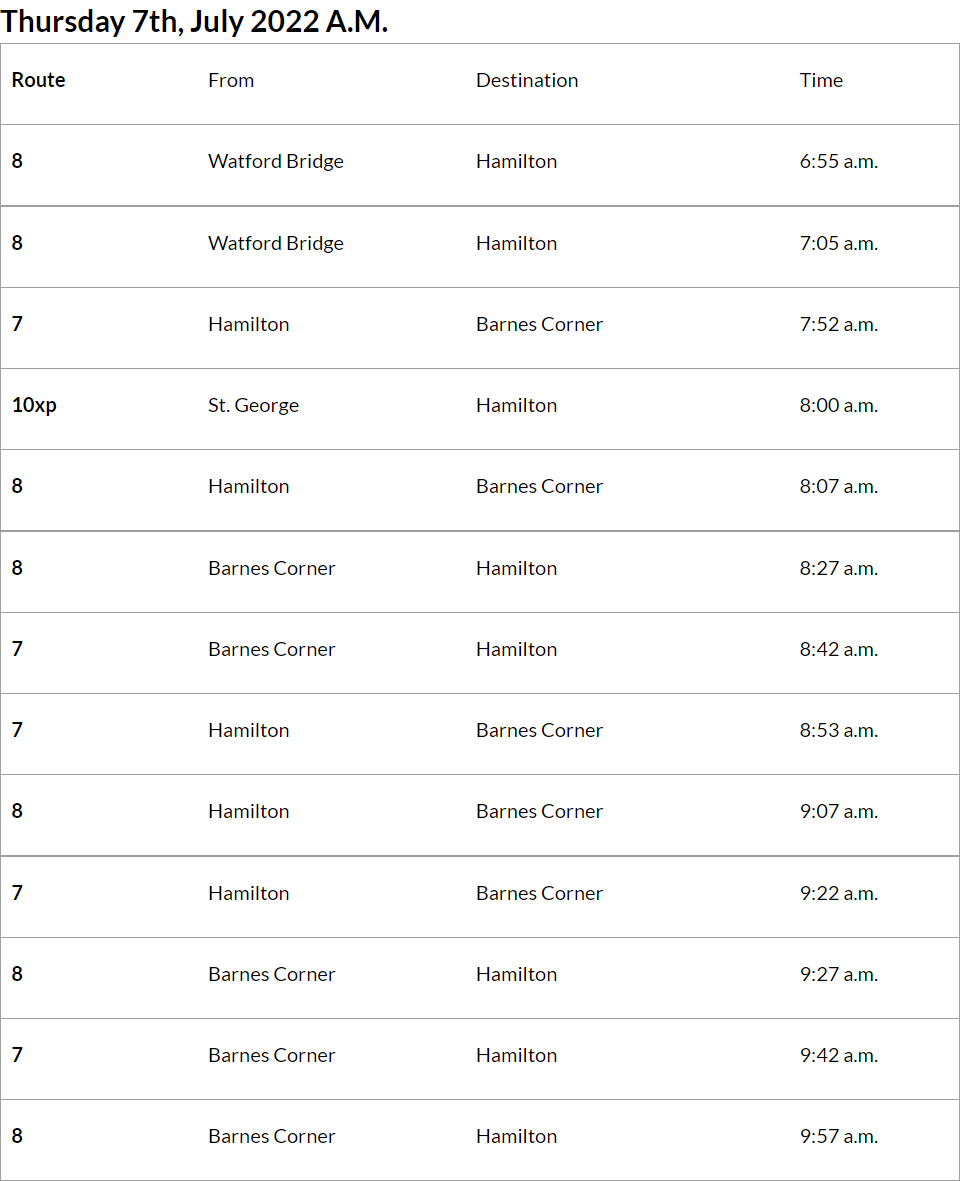Select the 9:07 a.m. time cell
The width and height of the screenshot is (960, 1181).
pos(838,812)
